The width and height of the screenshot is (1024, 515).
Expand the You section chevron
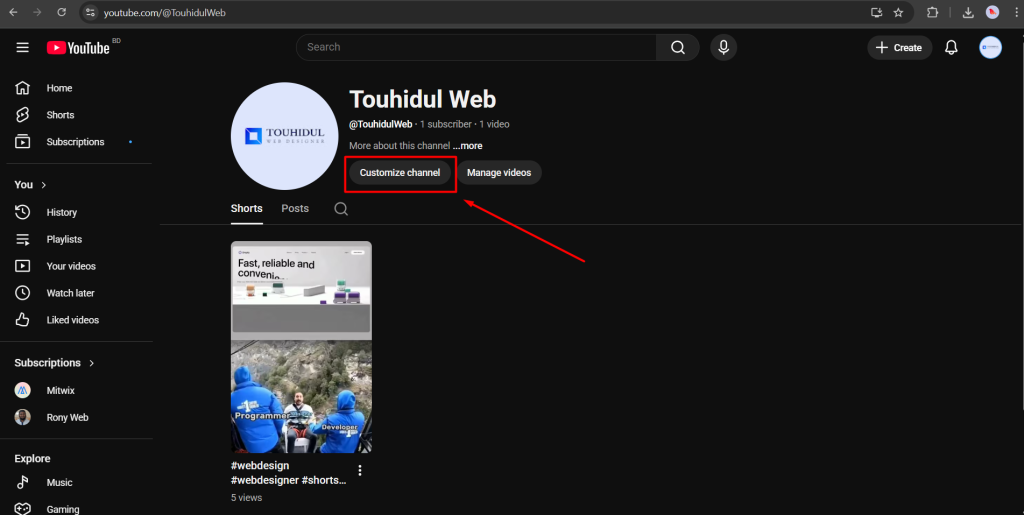44,185
